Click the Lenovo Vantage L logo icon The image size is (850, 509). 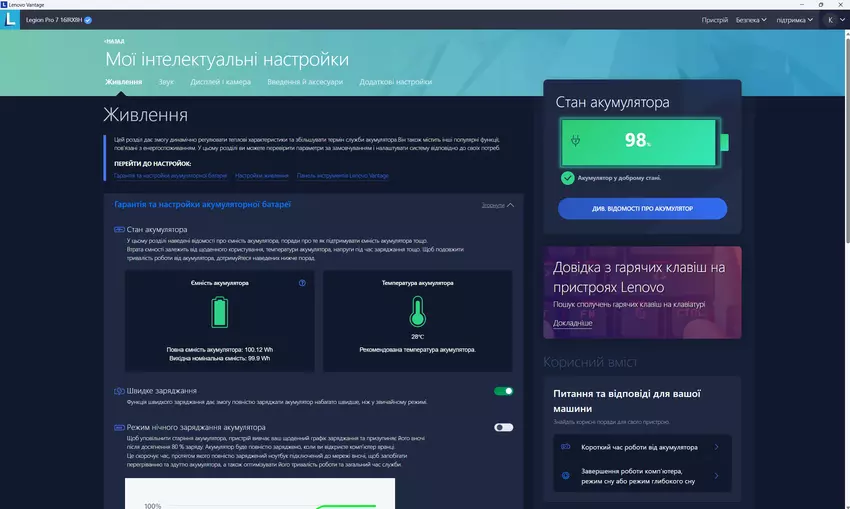[11, 19]
